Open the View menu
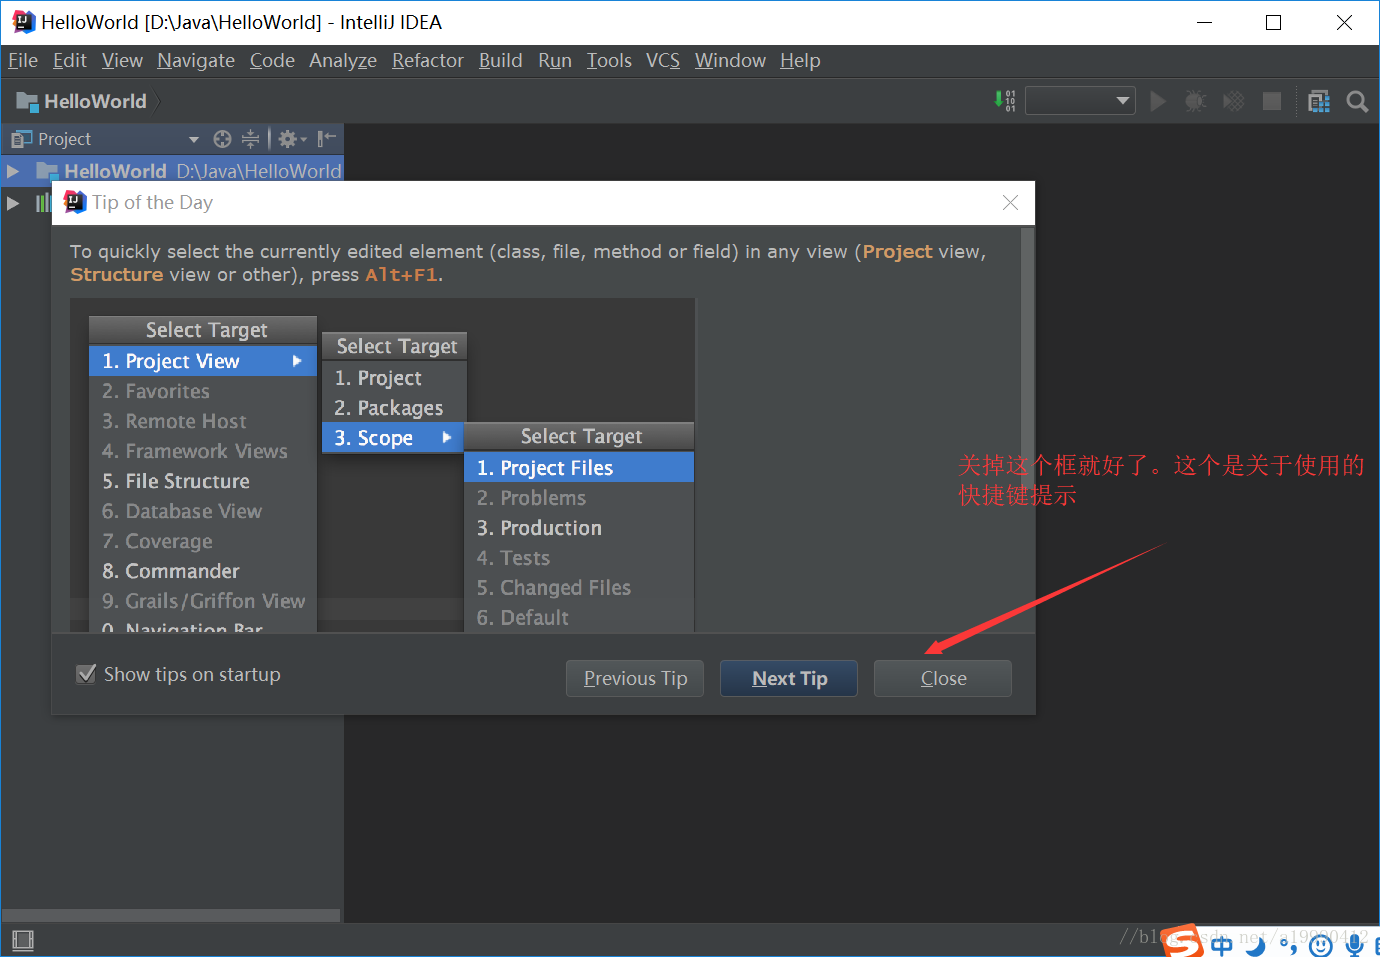Image resolution: width=1380 pixels, height=957 pixels. coord(122,61)
